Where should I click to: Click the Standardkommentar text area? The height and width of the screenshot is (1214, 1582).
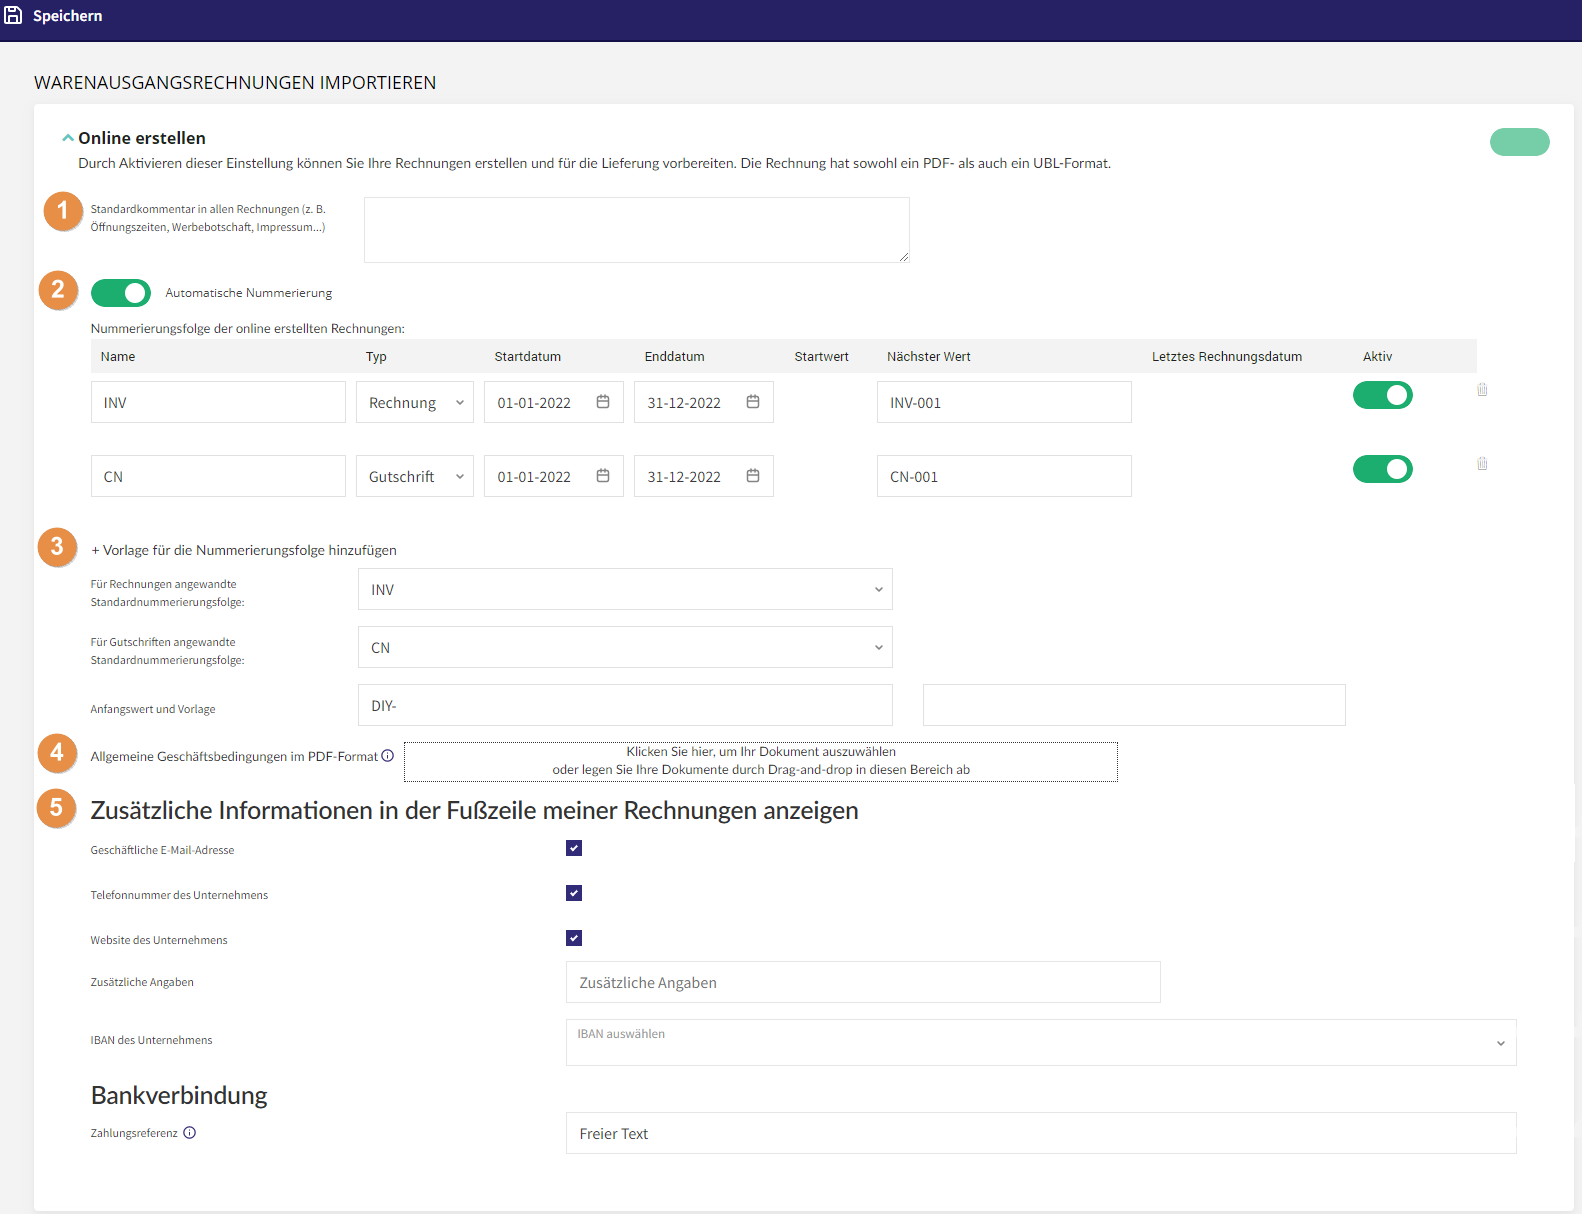(637, 230)
